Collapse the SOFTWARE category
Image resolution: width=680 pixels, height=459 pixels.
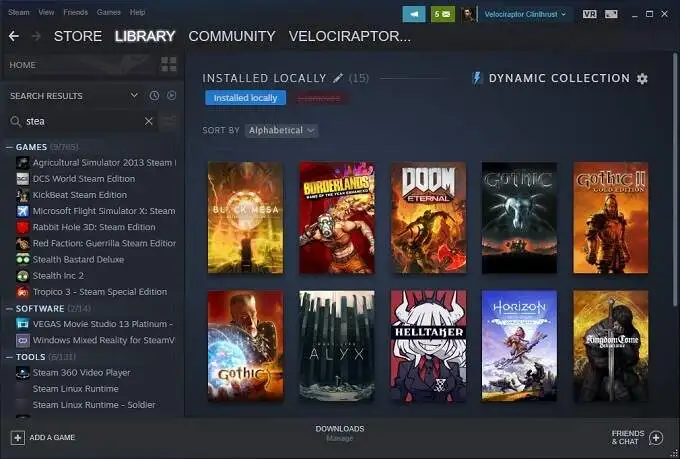point(9,309)
